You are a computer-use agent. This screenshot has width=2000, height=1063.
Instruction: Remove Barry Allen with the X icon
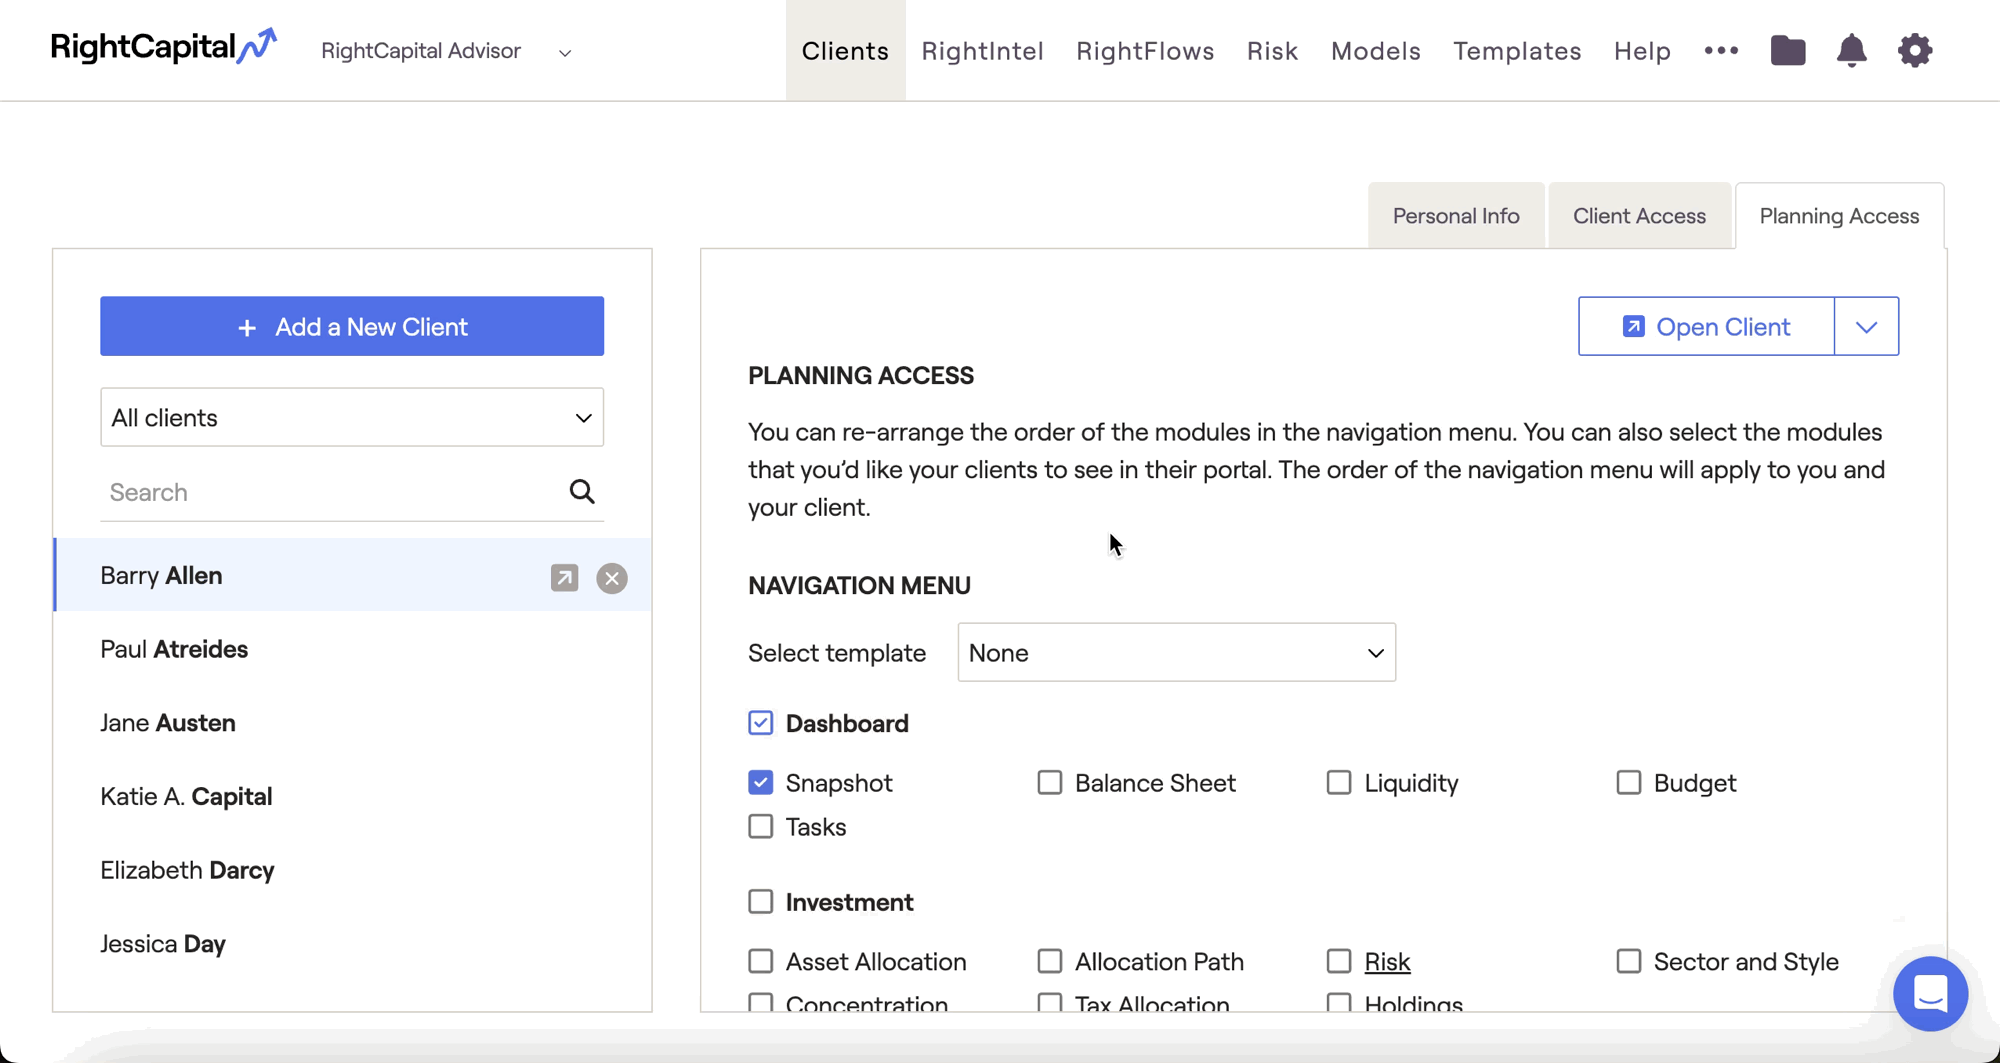[612, 578]
